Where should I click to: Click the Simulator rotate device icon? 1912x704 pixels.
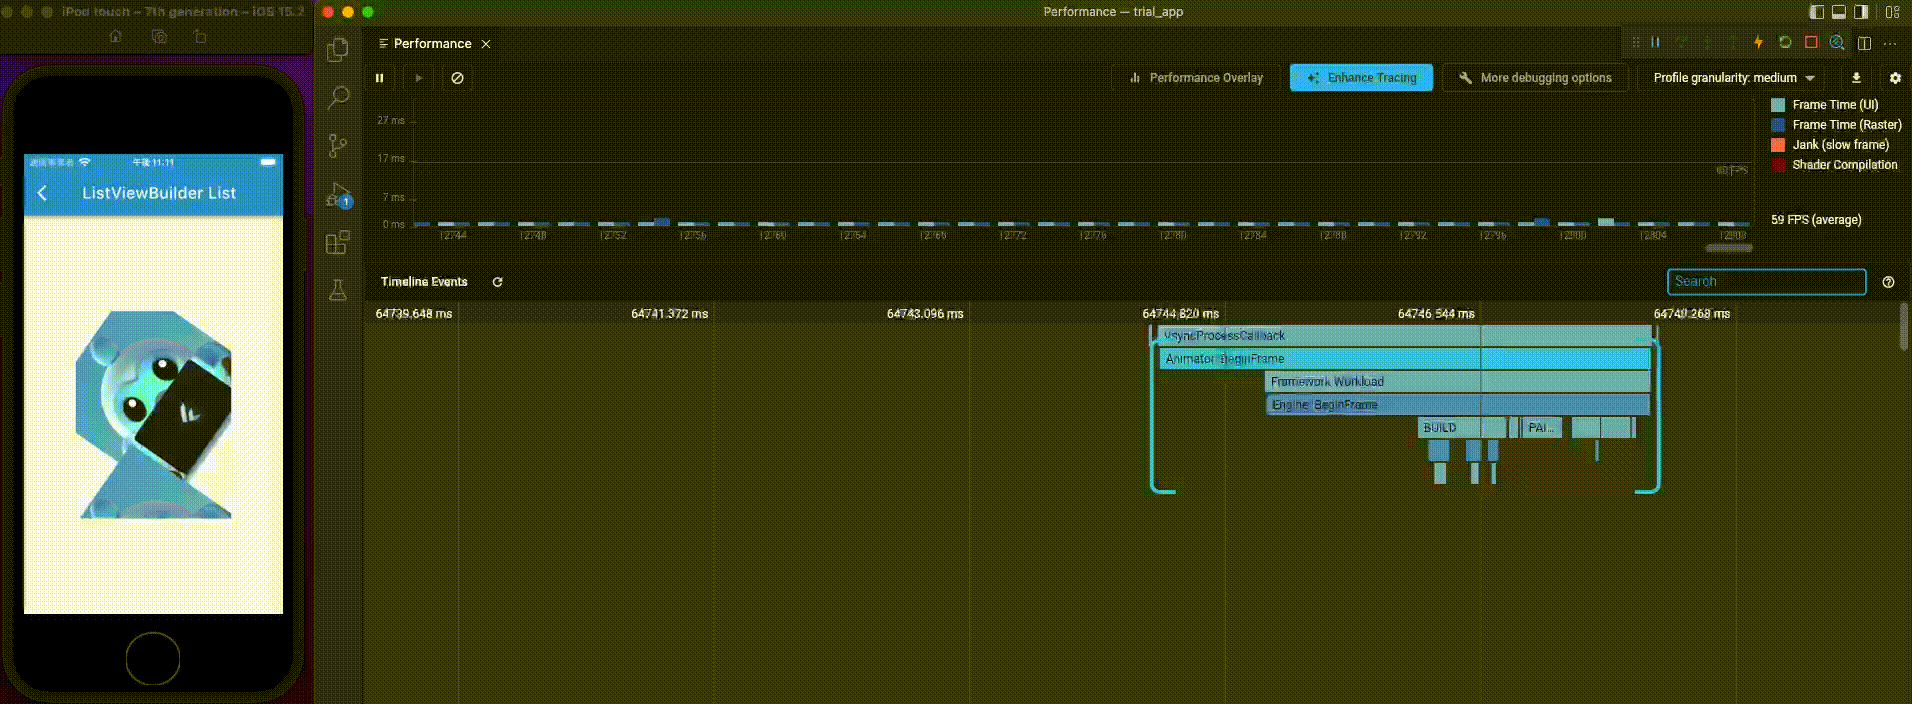tap(200, 36)
